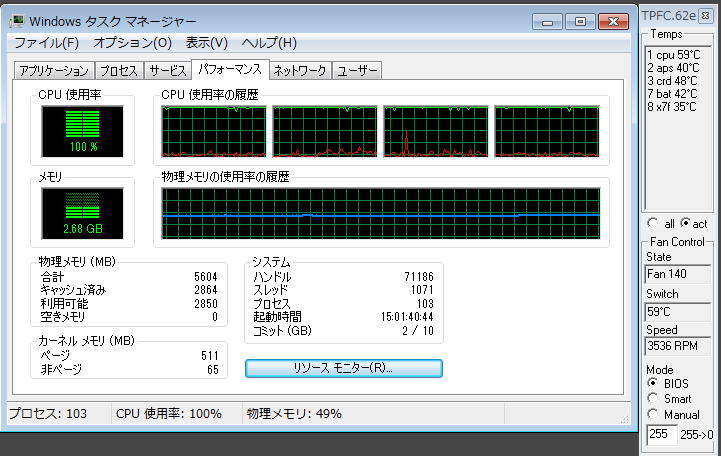Viewport: 721px width, 456px height.
Task: Open the ファイル(F) menu
Action: tap(46, 43)
